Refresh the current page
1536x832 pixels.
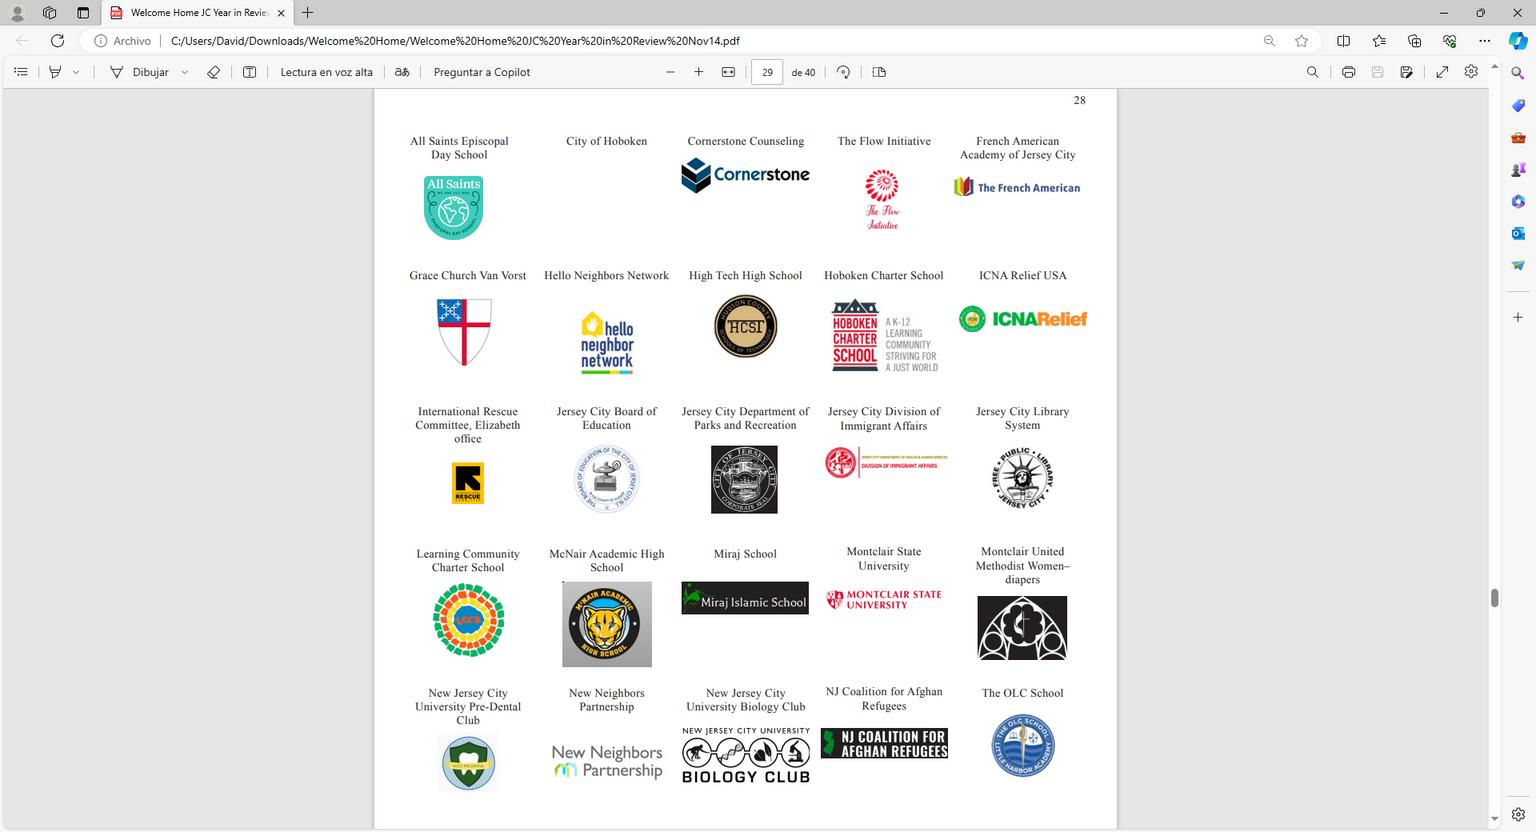(57, 41)
